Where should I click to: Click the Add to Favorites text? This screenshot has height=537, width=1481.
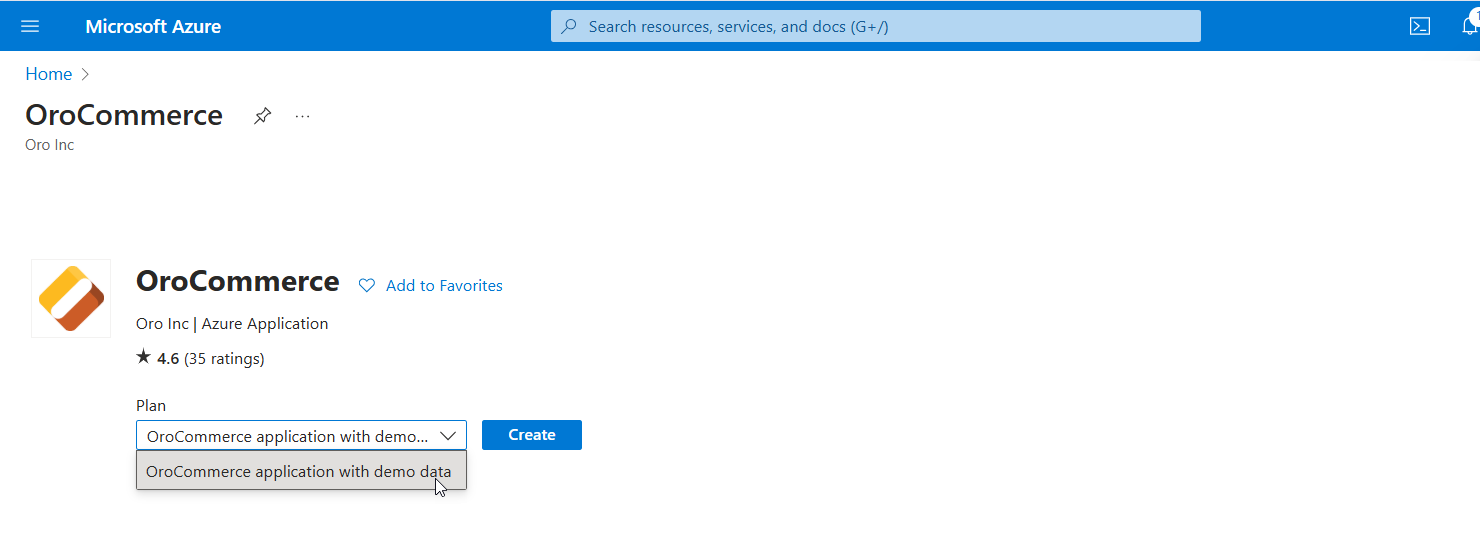pyautogui.click(x=444, y=286)
